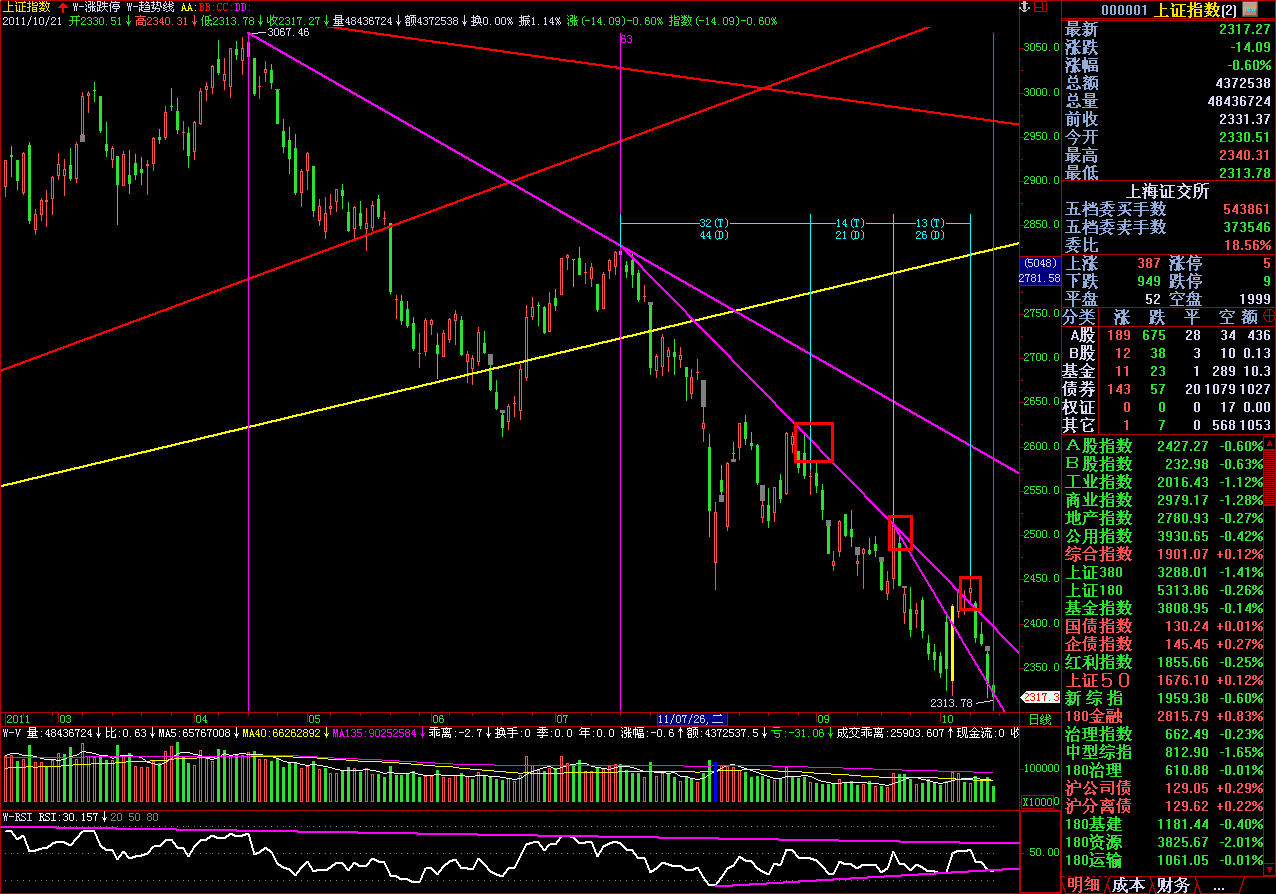Select 上证380 row in the index list
Viewport: 1276px width, 894px height.
[x=1094, y=572]
